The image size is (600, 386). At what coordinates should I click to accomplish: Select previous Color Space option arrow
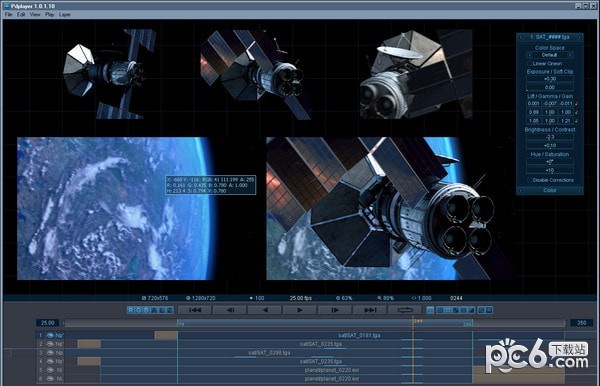click(530, 55)
